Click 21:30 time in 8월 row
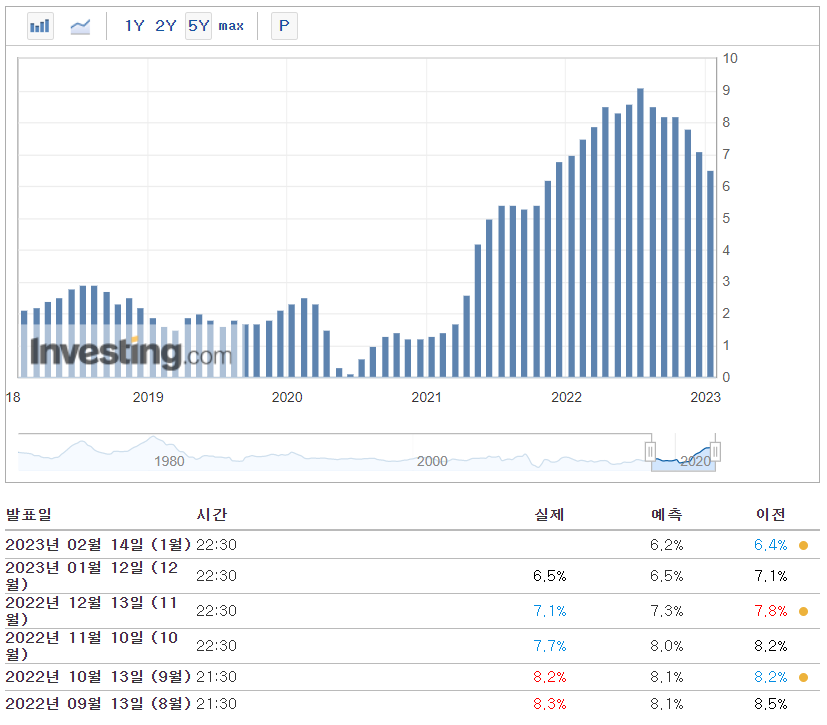Viewport: 827px width, 725px height. click(x=216, y=704)
